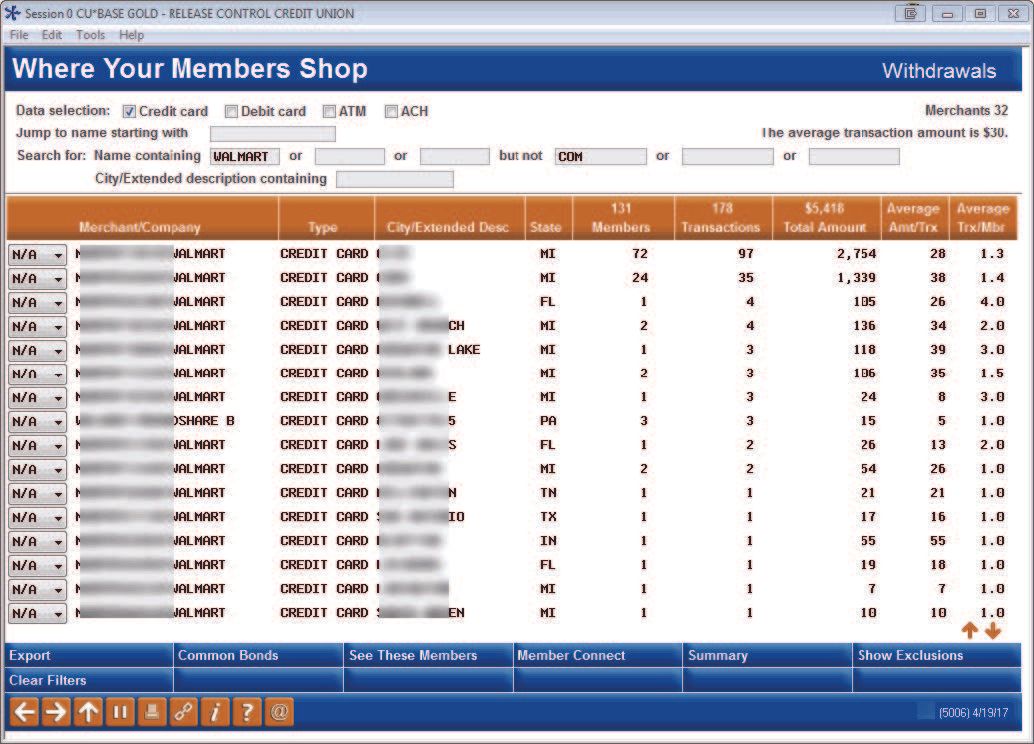Open the question mark help icon
The image size is (1034, 744).
(x=247, y=712)
